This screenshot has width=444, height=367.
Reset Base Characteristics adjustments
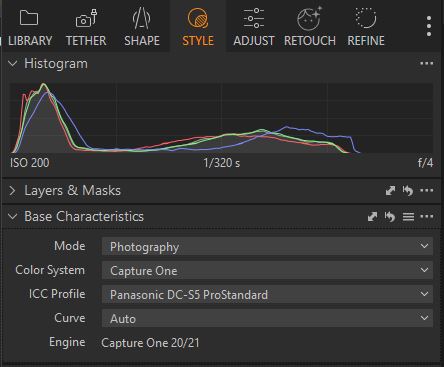[x=390, y=217]
